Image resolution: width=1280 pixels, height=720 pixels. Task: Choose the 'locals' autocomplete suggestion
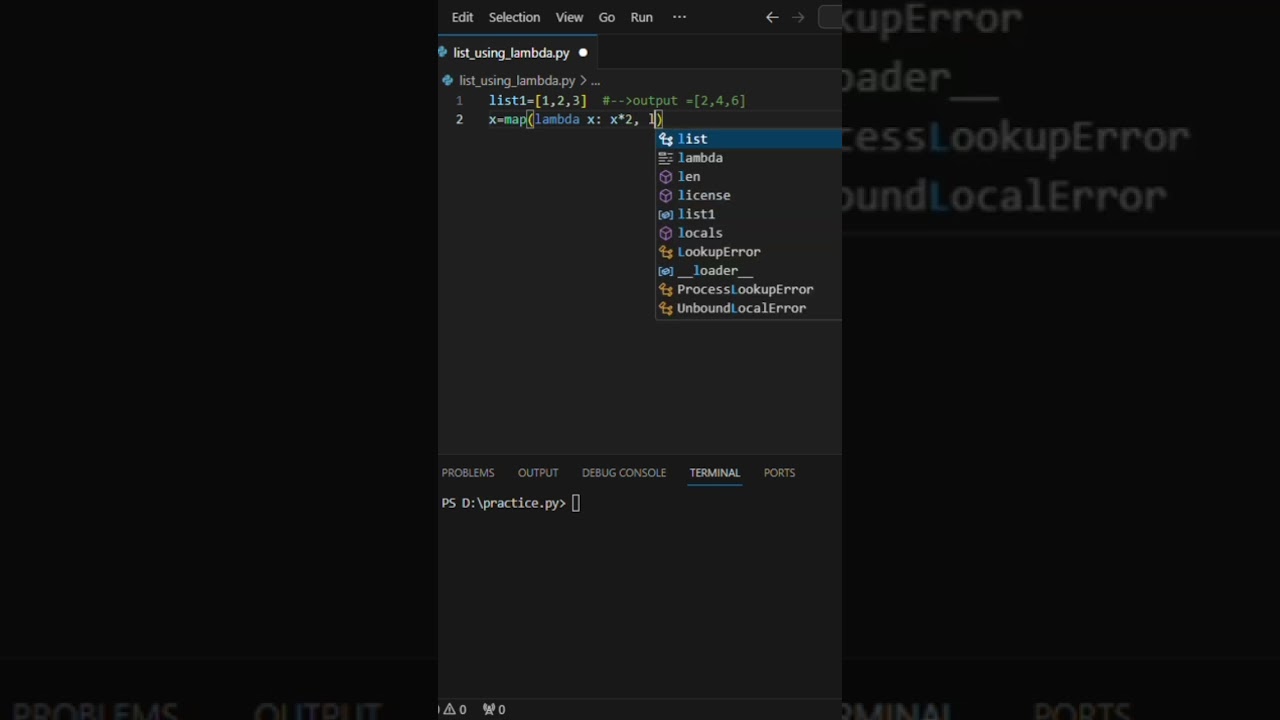(x=748, y=233)
